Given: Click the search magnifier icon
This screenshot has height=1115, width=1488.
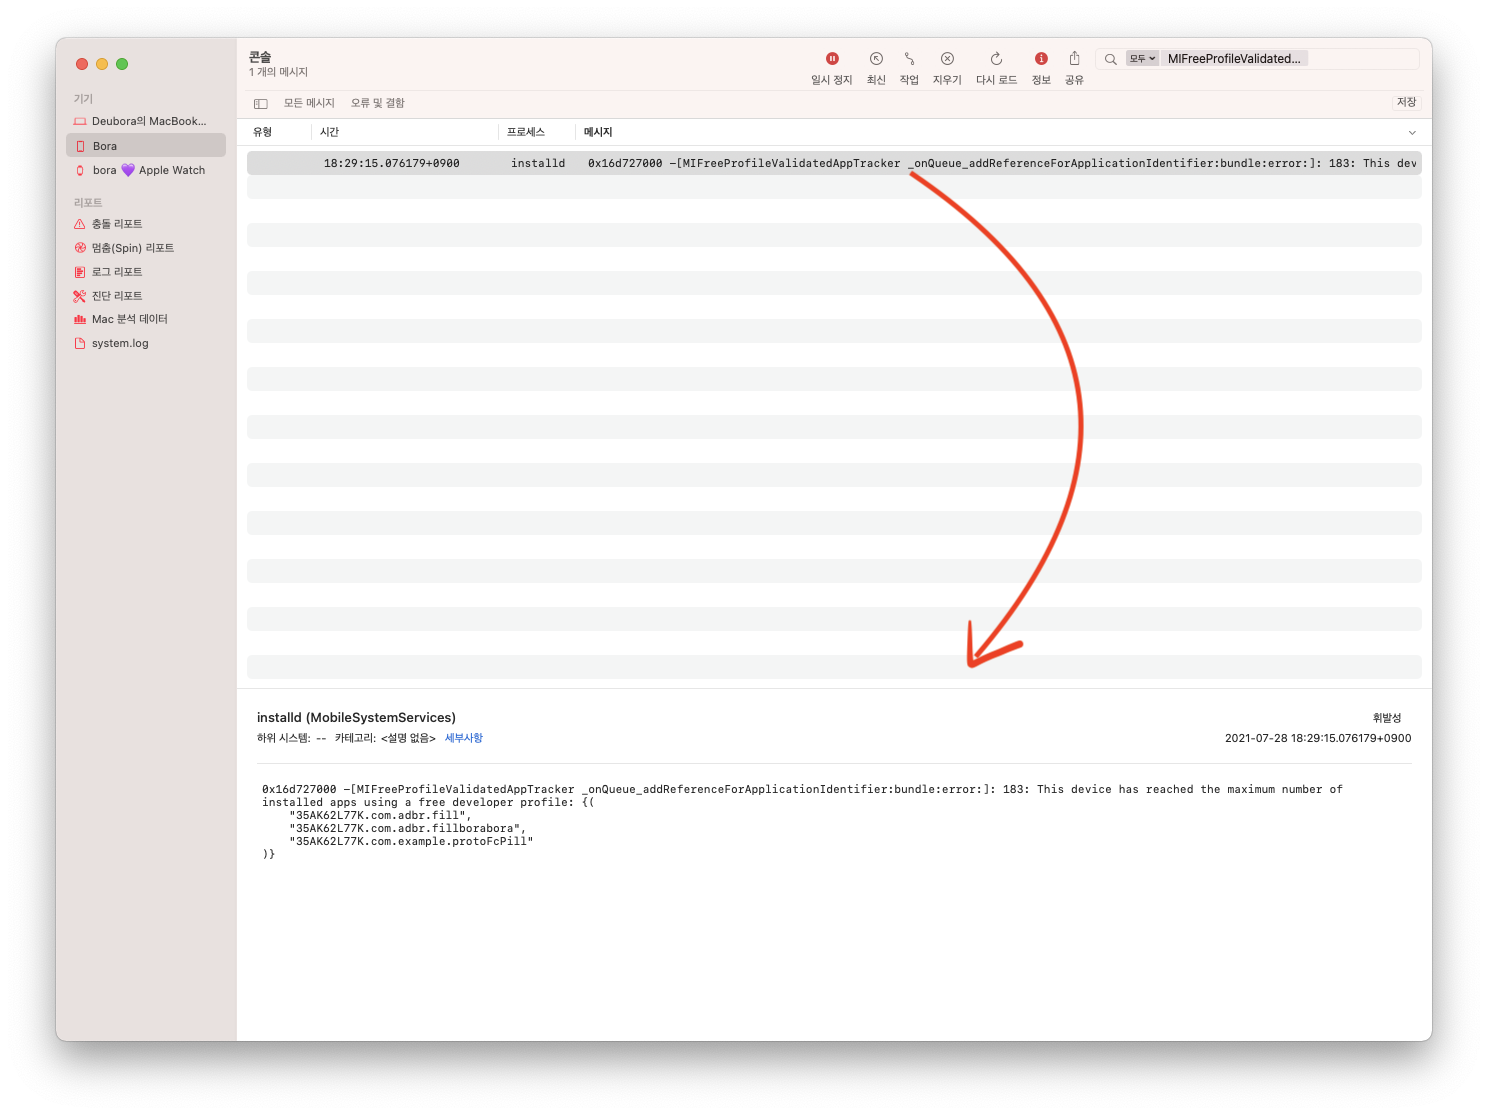Looking at the screenshot, I should point(1110,59).
